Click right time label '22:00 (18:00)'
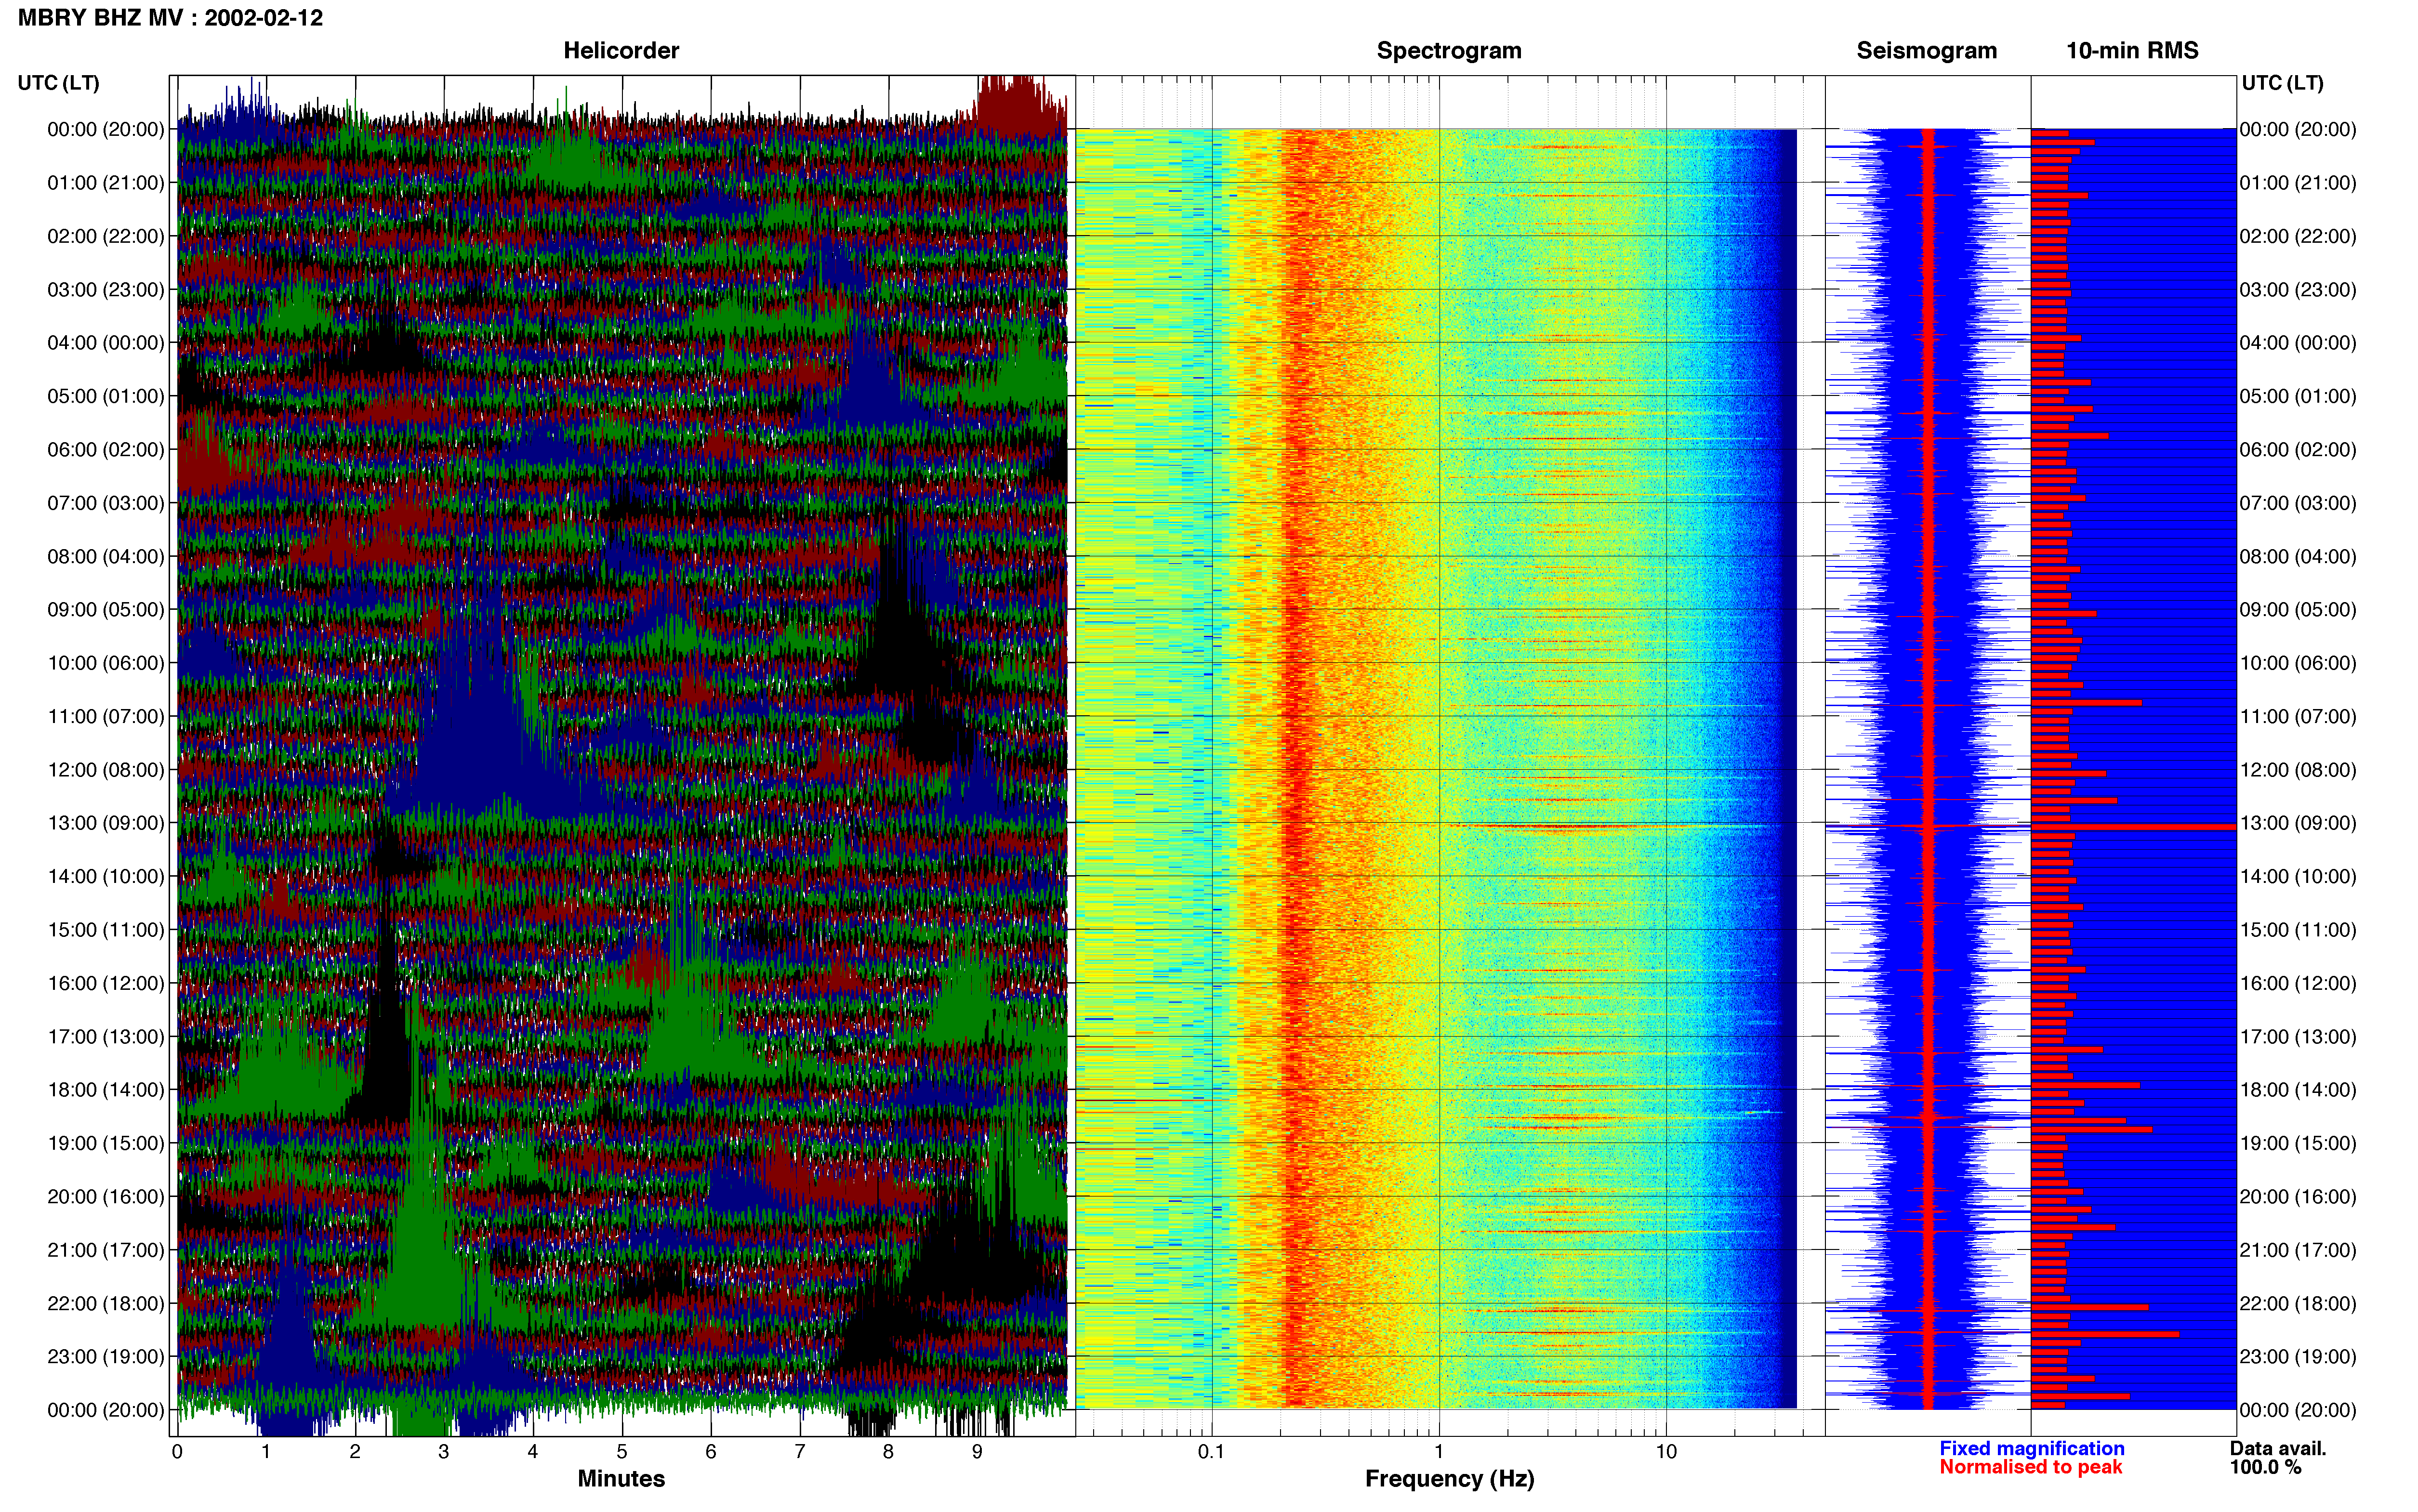Image resolution: width=2418 pixels, height=1512 pixels. [x=2298, y=1303]
